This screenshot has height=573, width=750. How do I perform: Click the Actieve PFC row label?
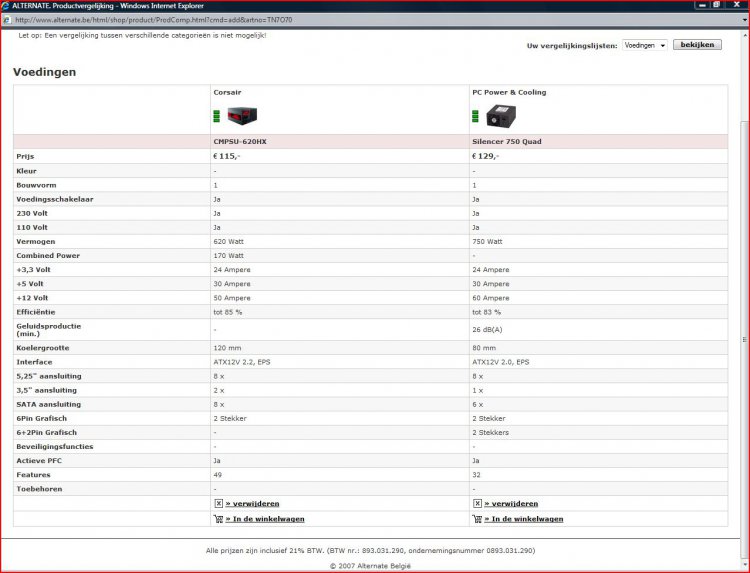tap(39, 461)
